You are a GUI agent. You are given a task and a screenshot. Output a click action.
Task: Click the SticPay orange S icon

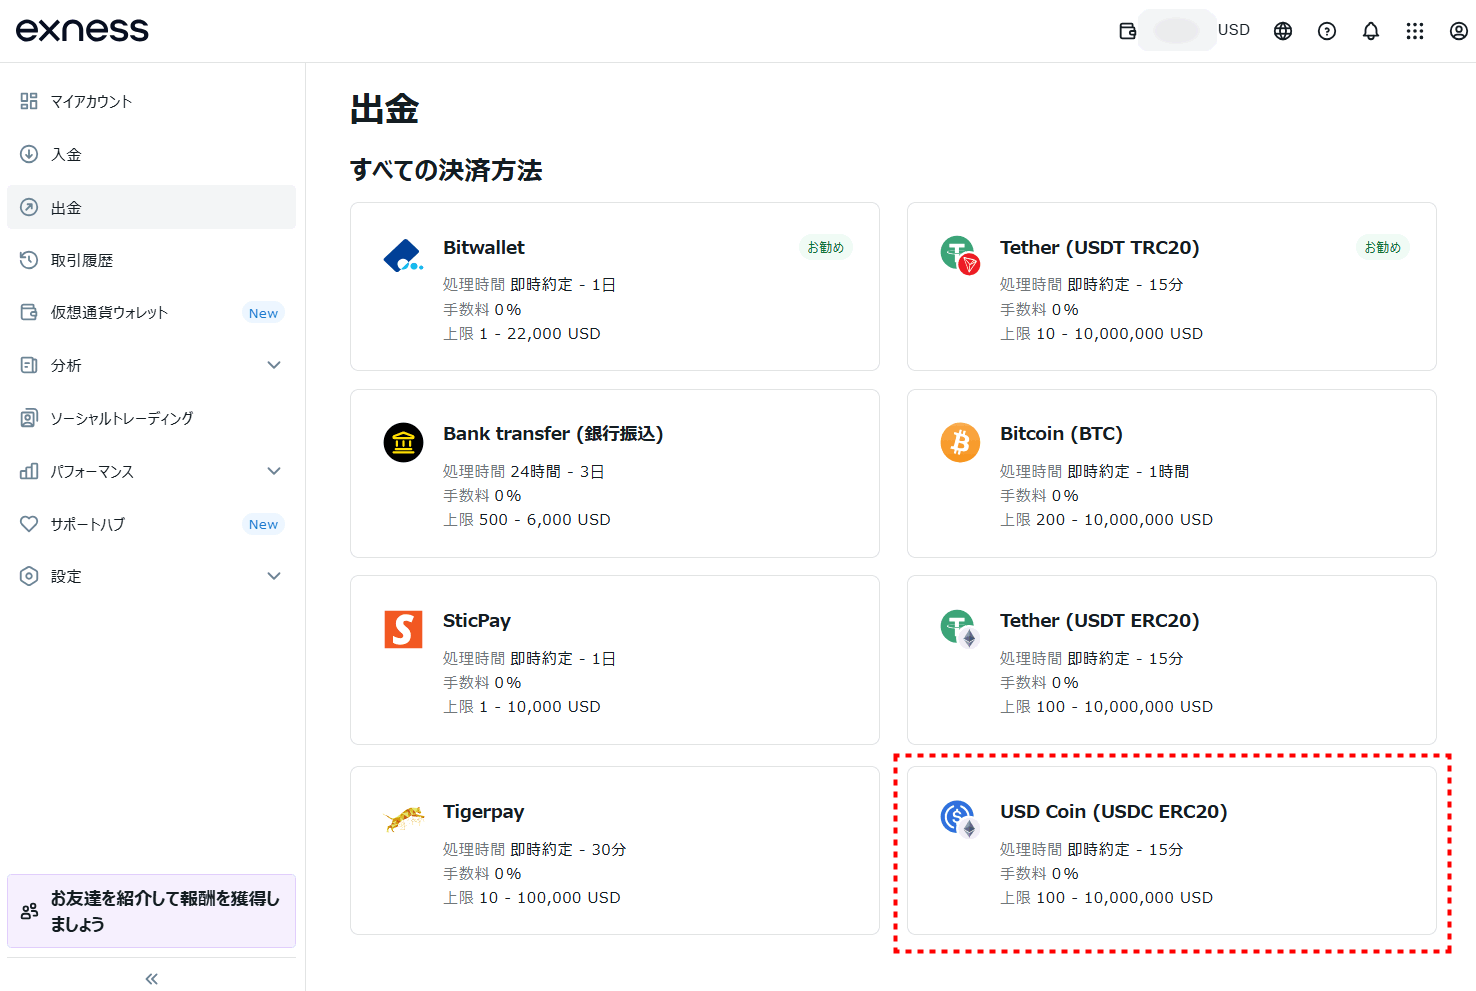[x=403, y=629]
